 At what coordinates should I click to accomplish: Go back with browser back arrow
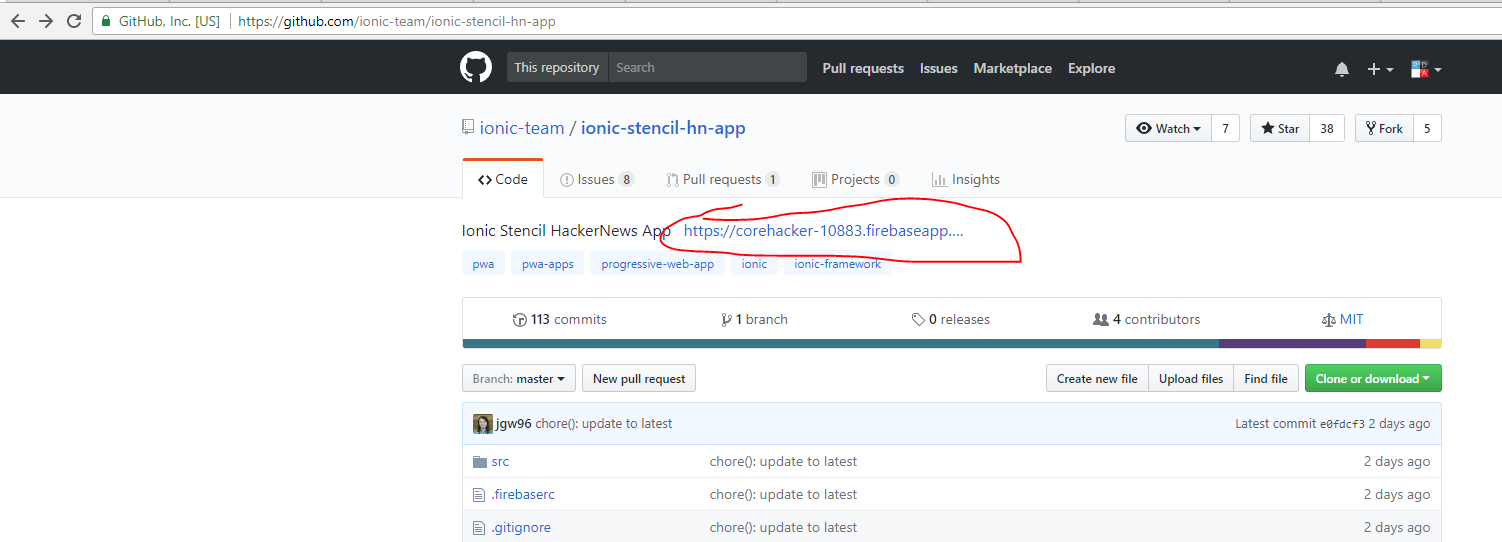coord(19,21)
